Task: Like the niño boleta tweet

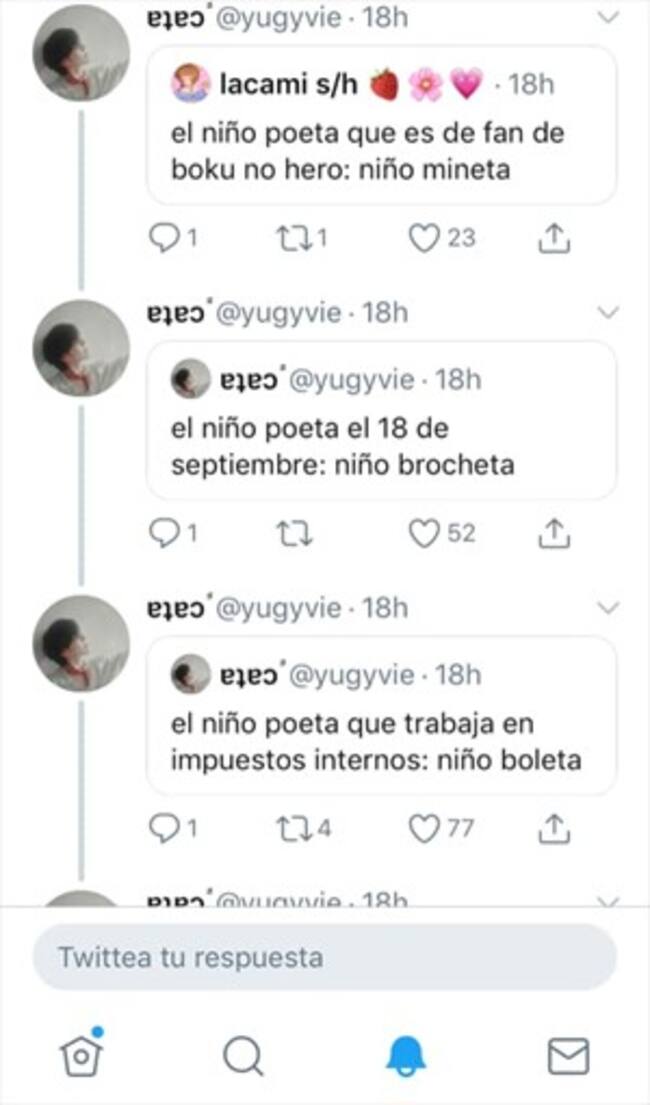Action: pyautogui.click(x=427, y=828)
